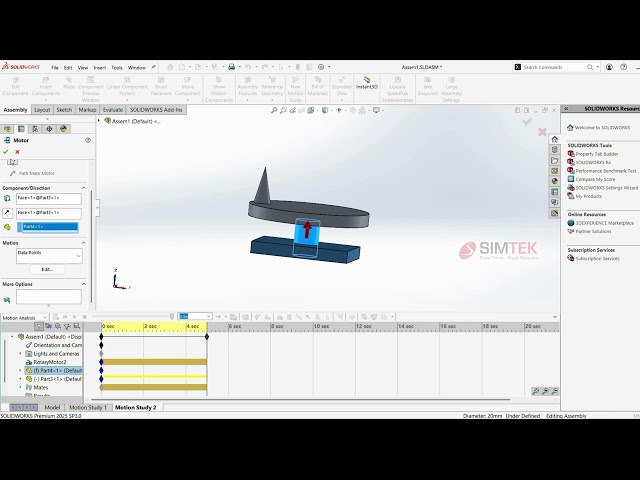Open the Motion Analysis study type dropdown
The image size is (640, 480).
point(24,317)
